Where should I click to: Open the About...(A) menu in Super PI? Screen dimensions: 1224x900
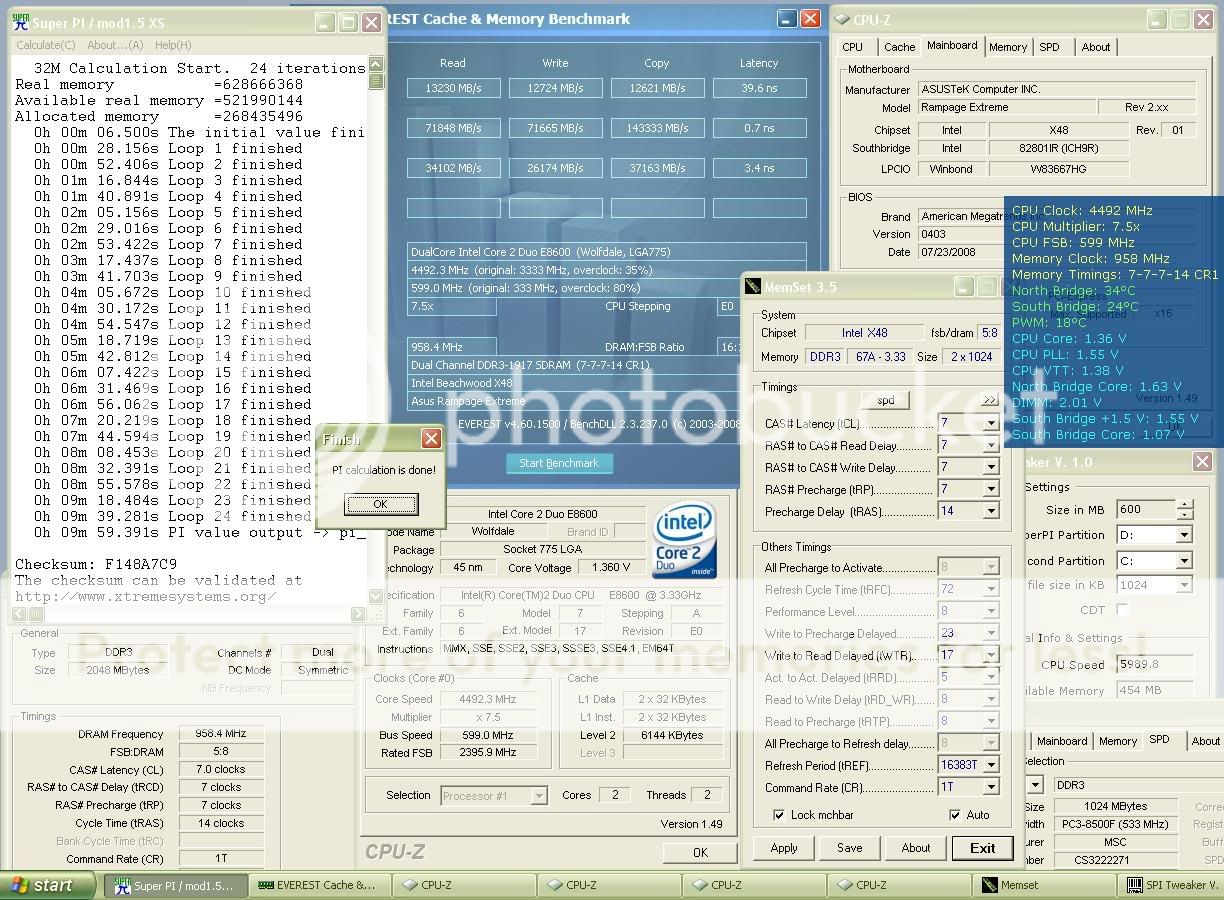coord(115,45)
